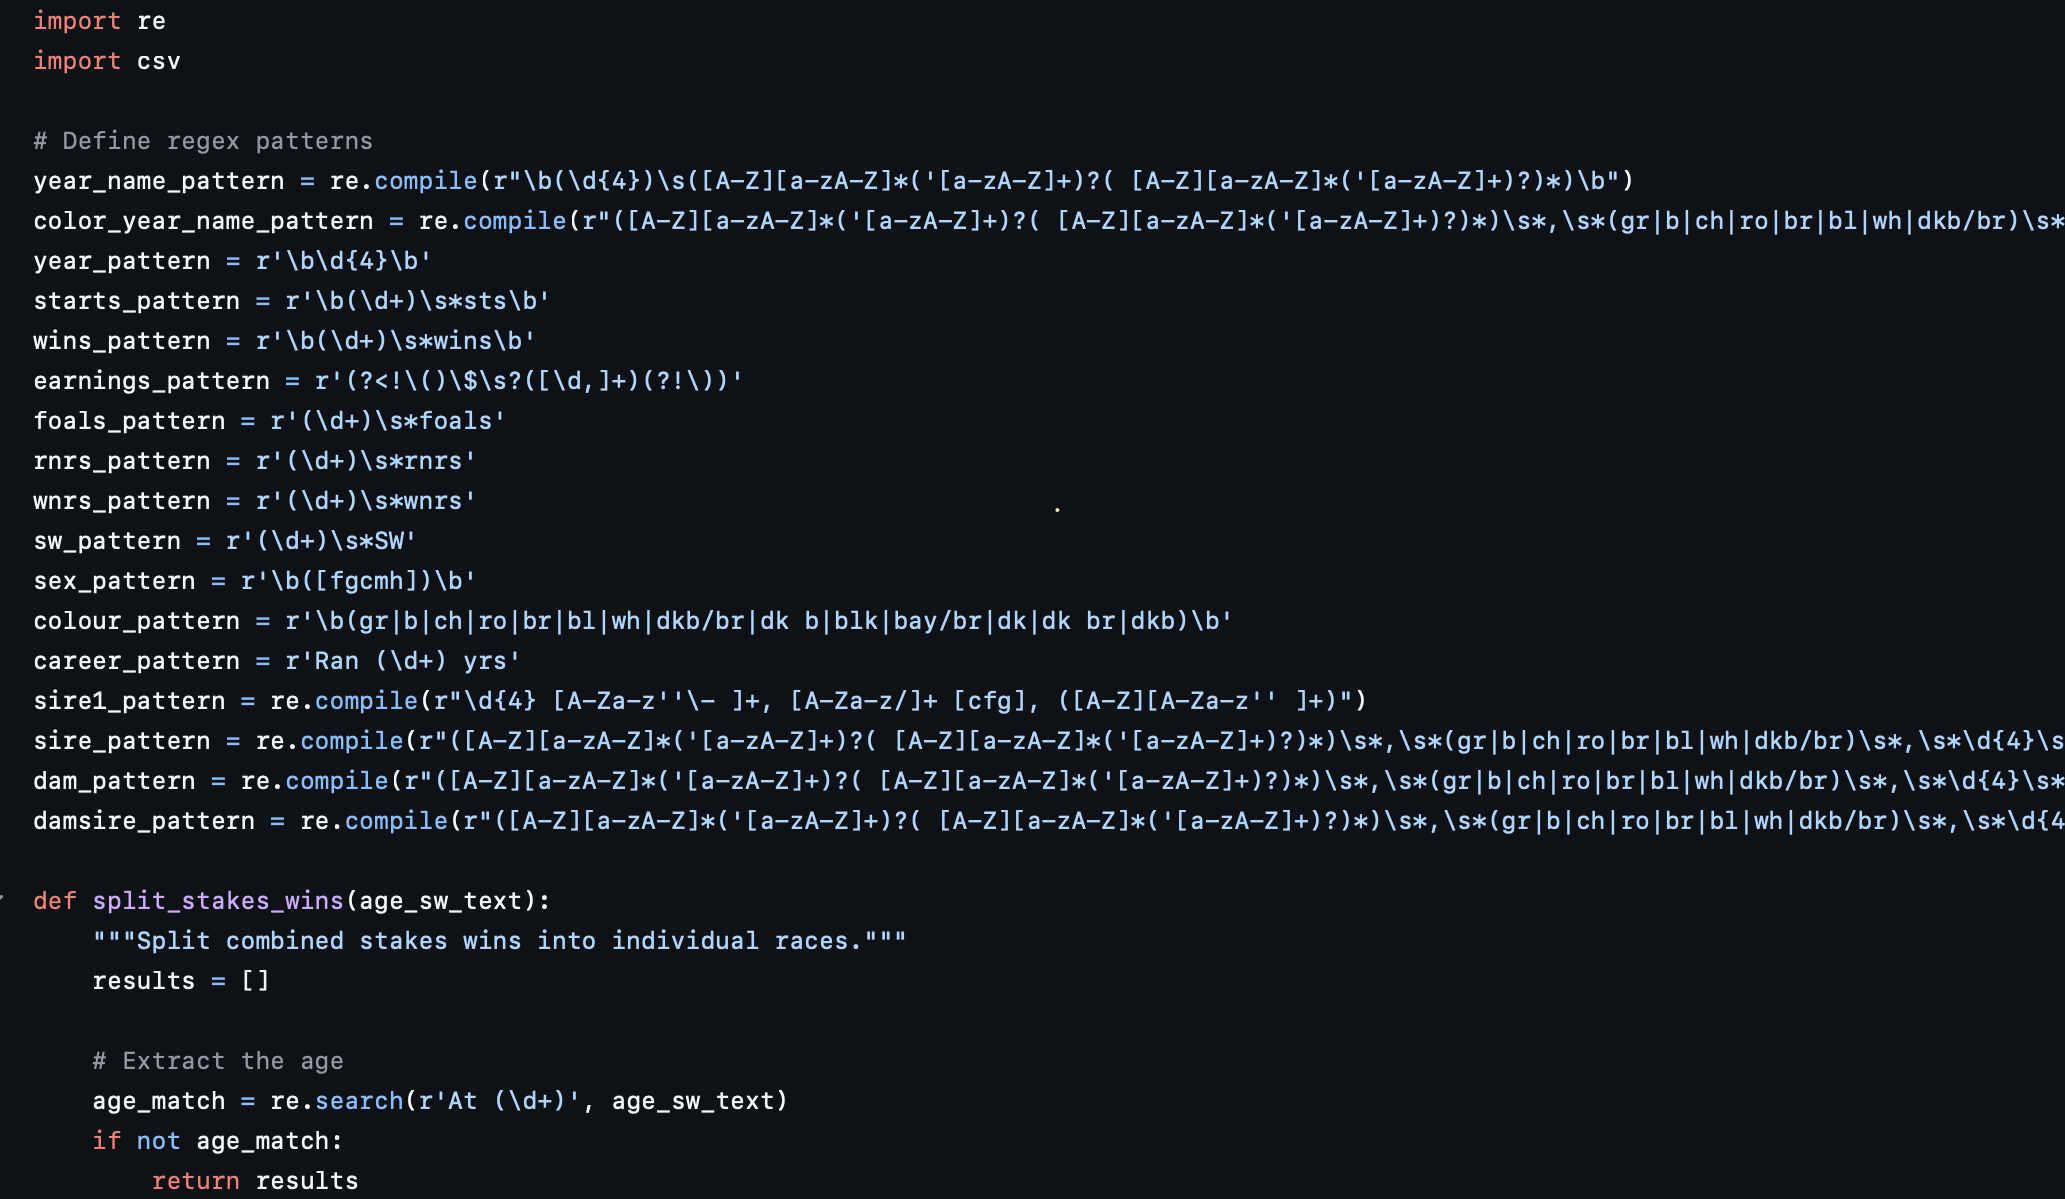
Task: Click the re.search call on age_match line
Action: 337,1101
